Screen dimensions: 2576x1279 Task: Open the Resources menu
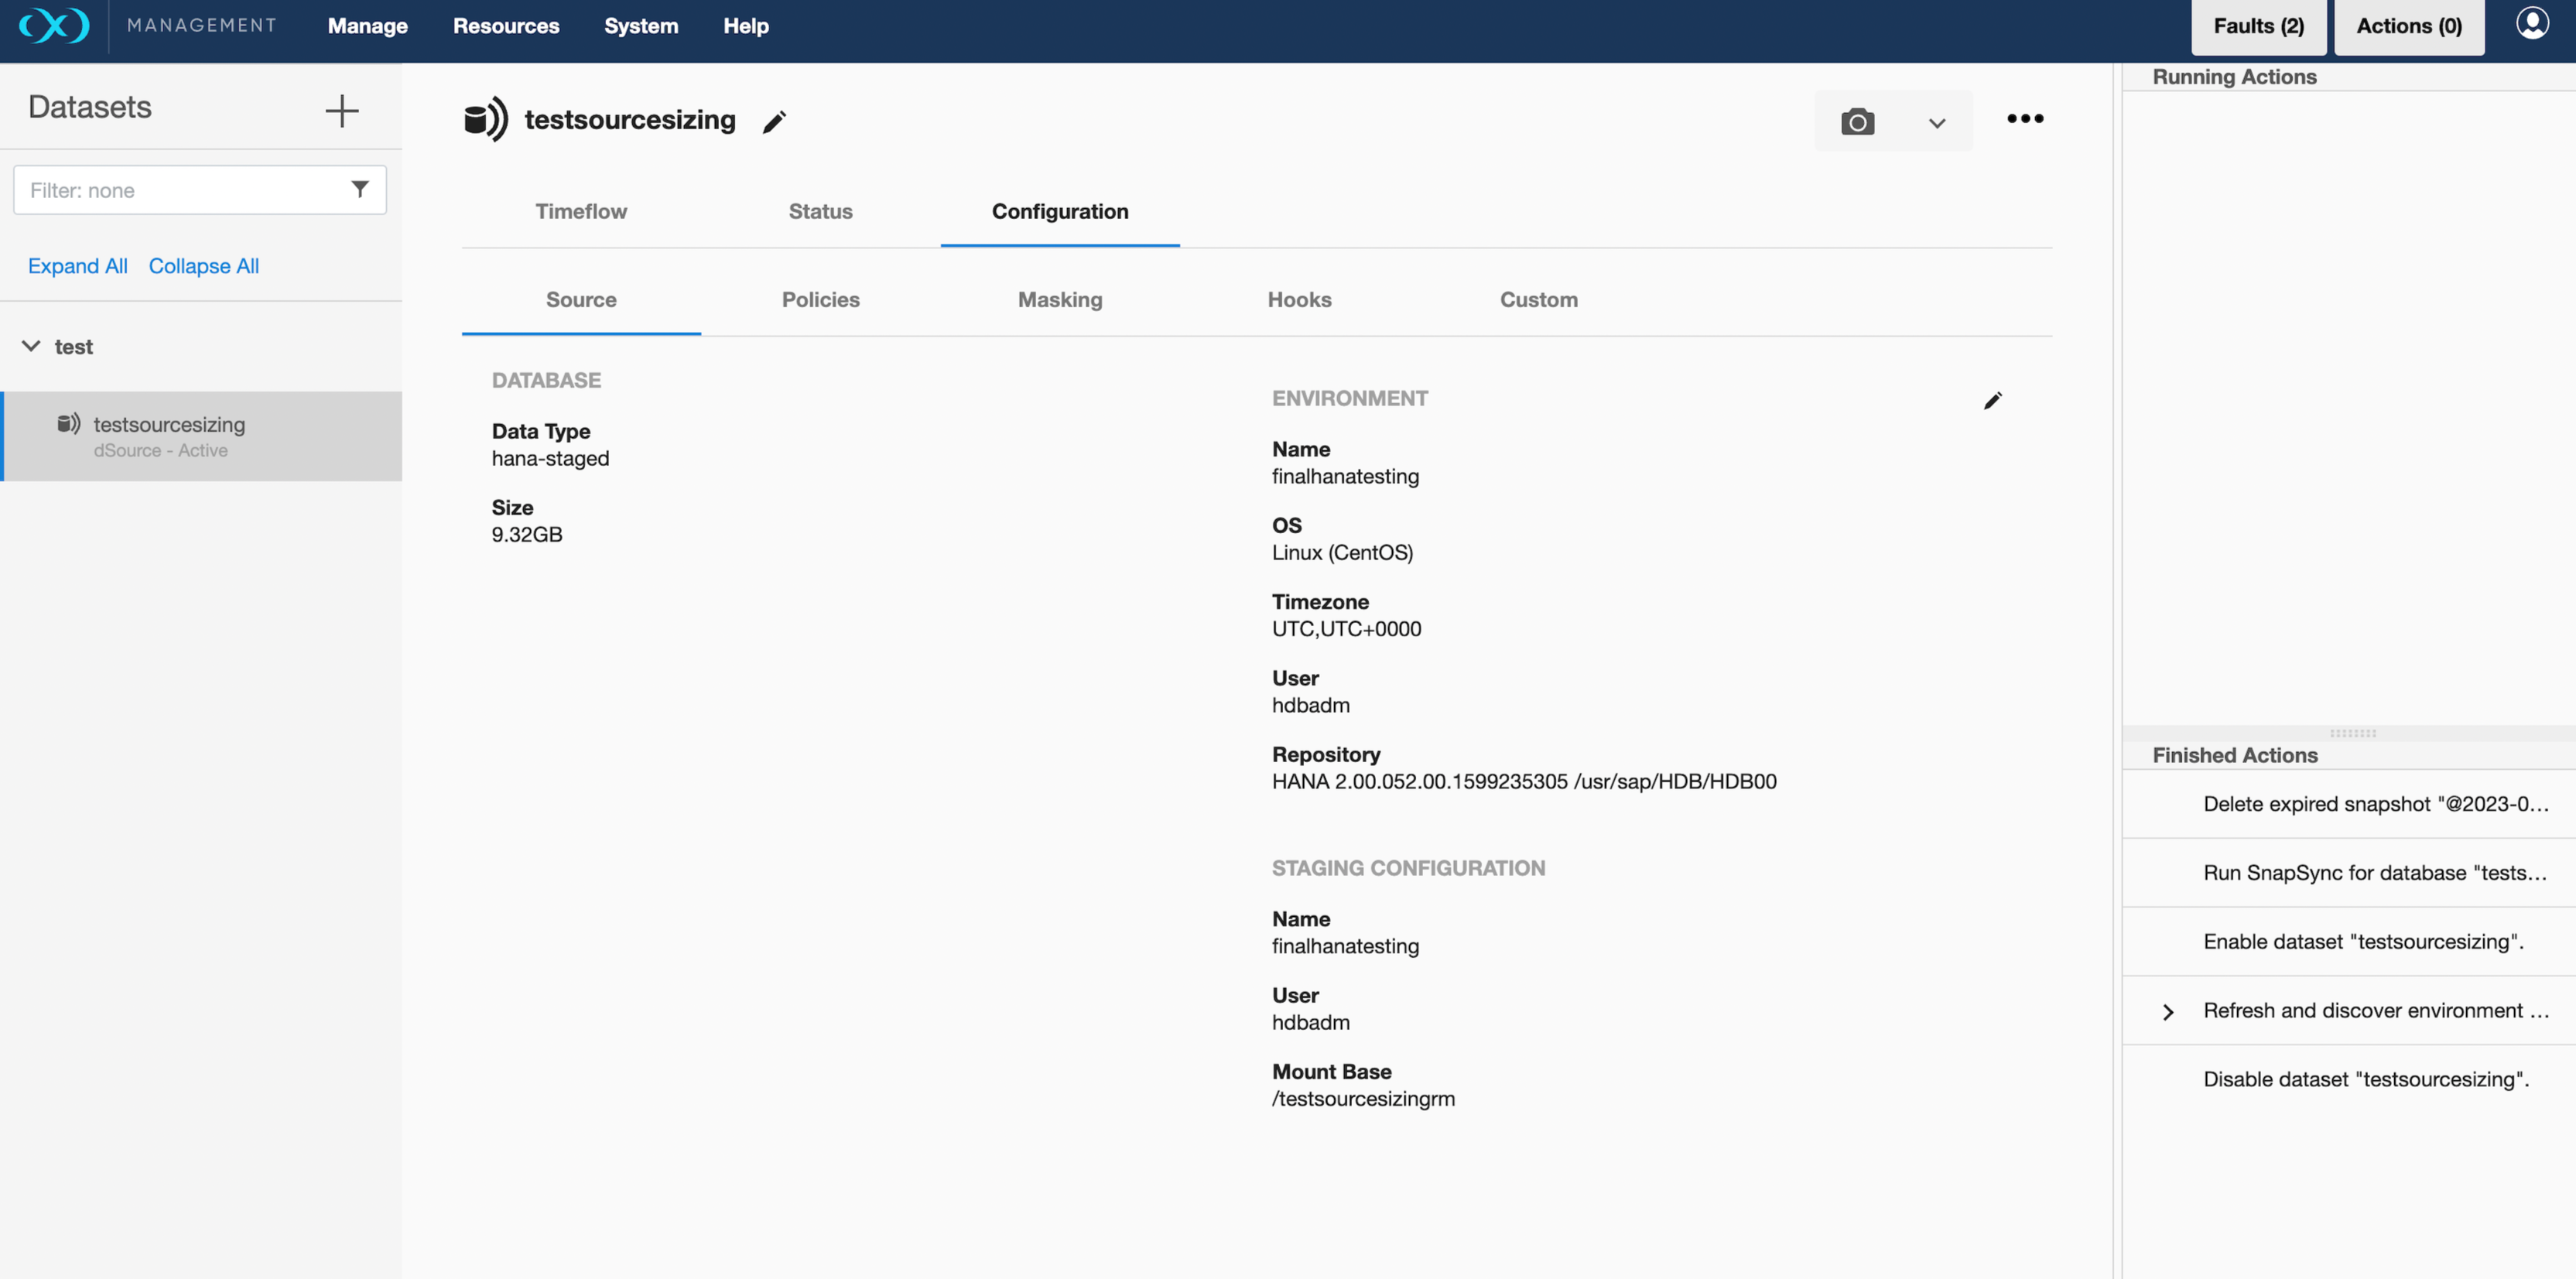[x=505, y=26]
